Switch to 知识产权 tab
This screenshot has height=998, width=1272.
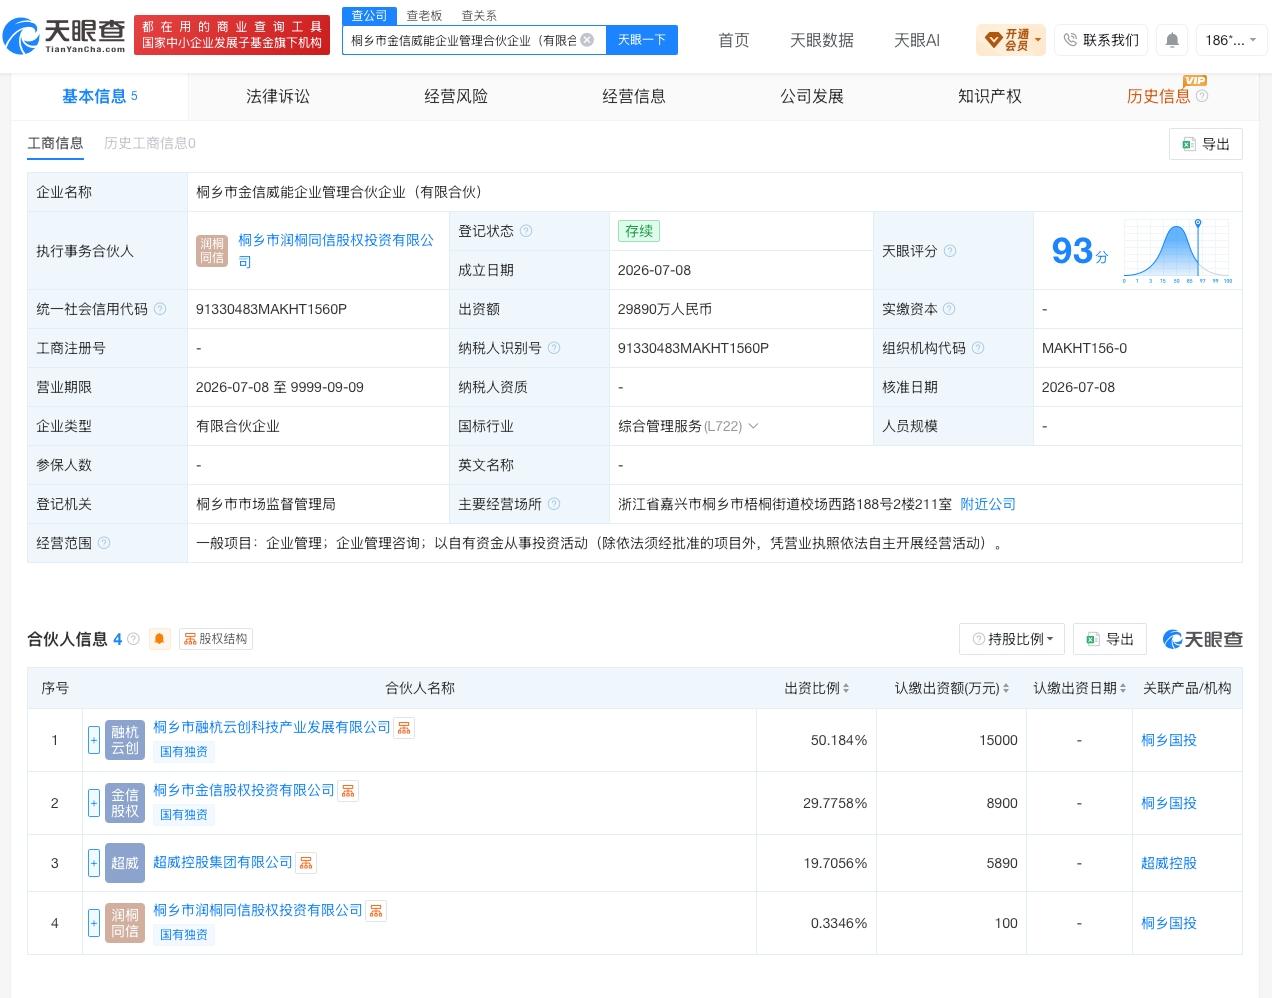click(990, 96)
